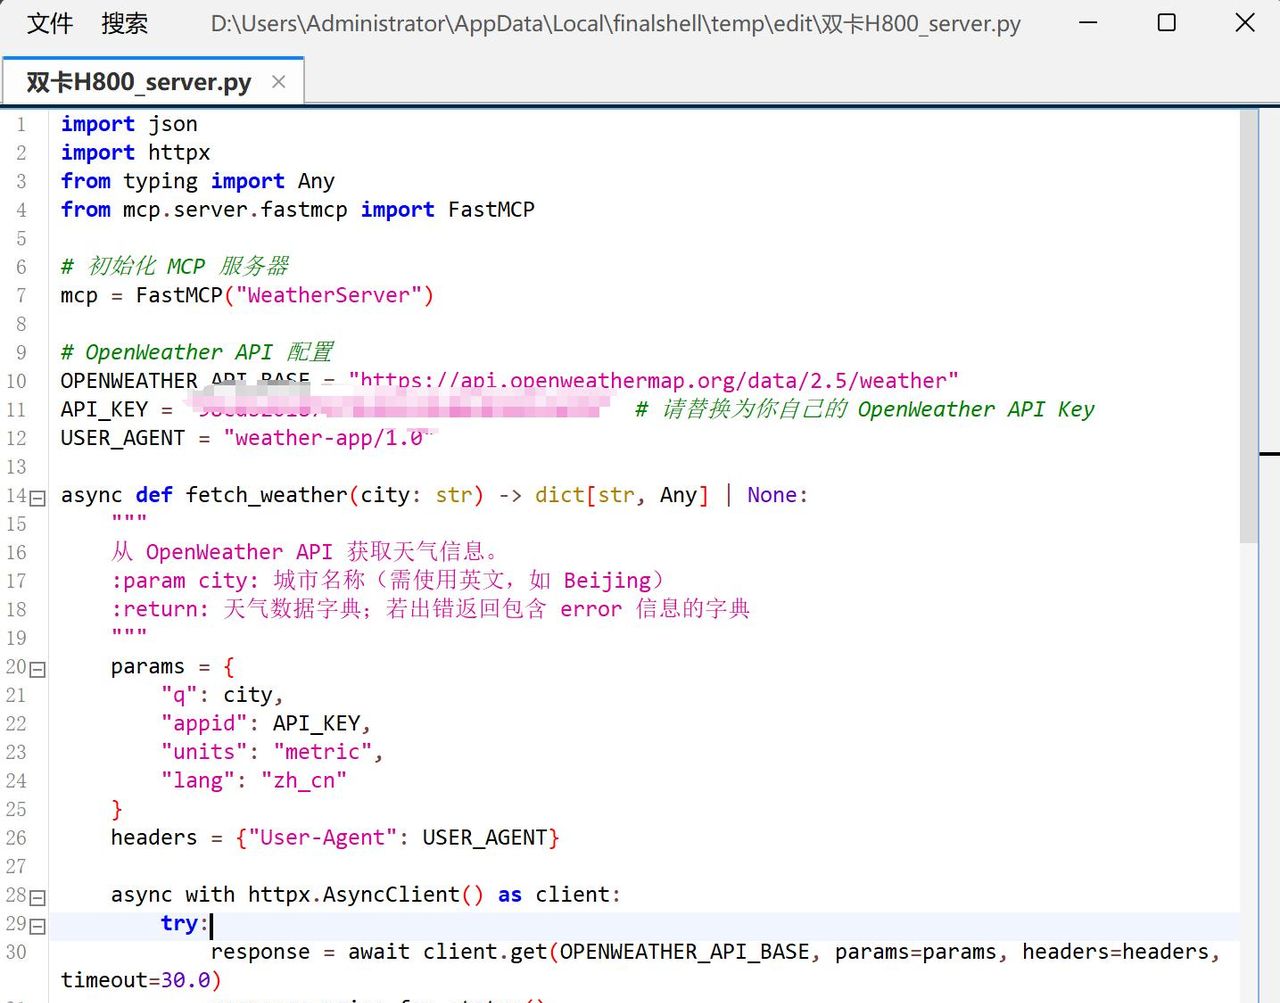Close the editor window
1280x1003 pixels.
1244,23
